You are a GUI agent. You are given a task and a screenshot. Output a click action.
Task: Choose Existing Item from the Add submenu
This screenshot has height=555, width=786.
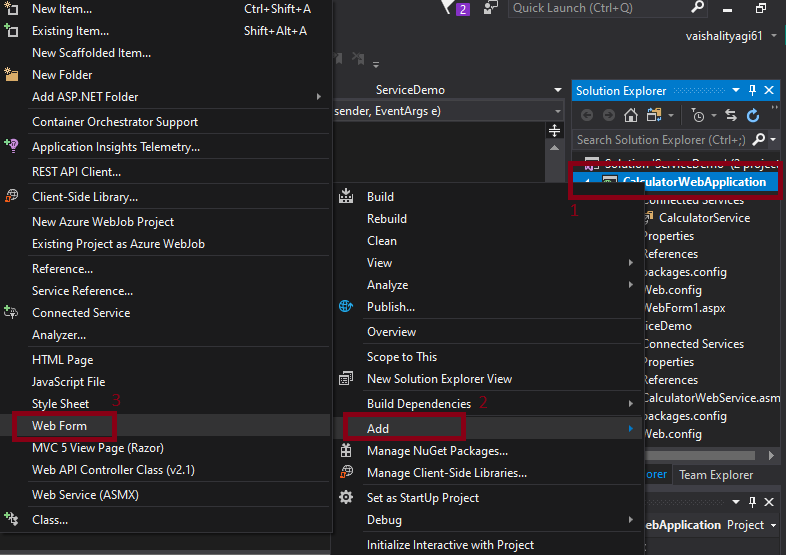pos(165,31)
